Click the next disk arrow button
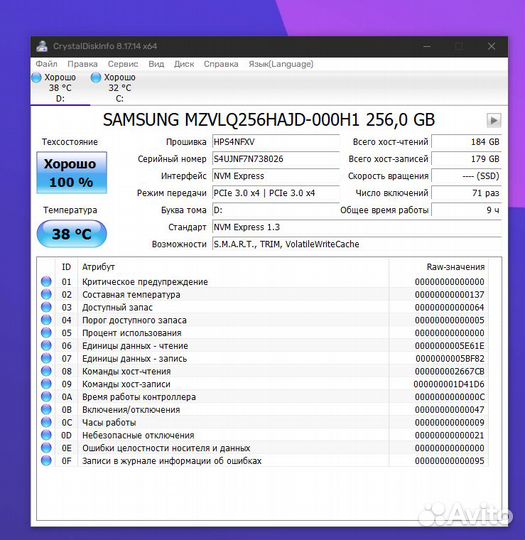The image size is (525, 540). [x=494, y=121]
